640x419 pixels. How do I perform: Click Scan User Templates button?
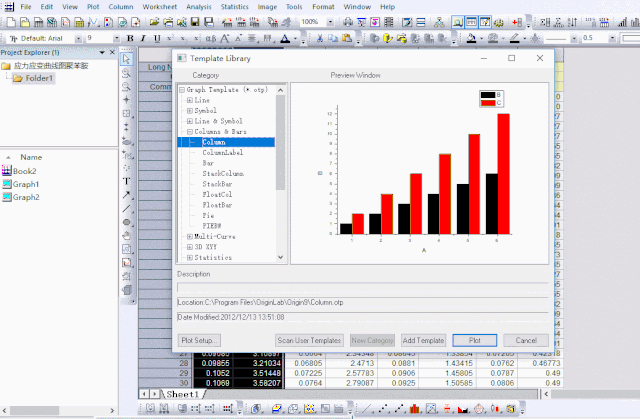click(x=309, y=340)
